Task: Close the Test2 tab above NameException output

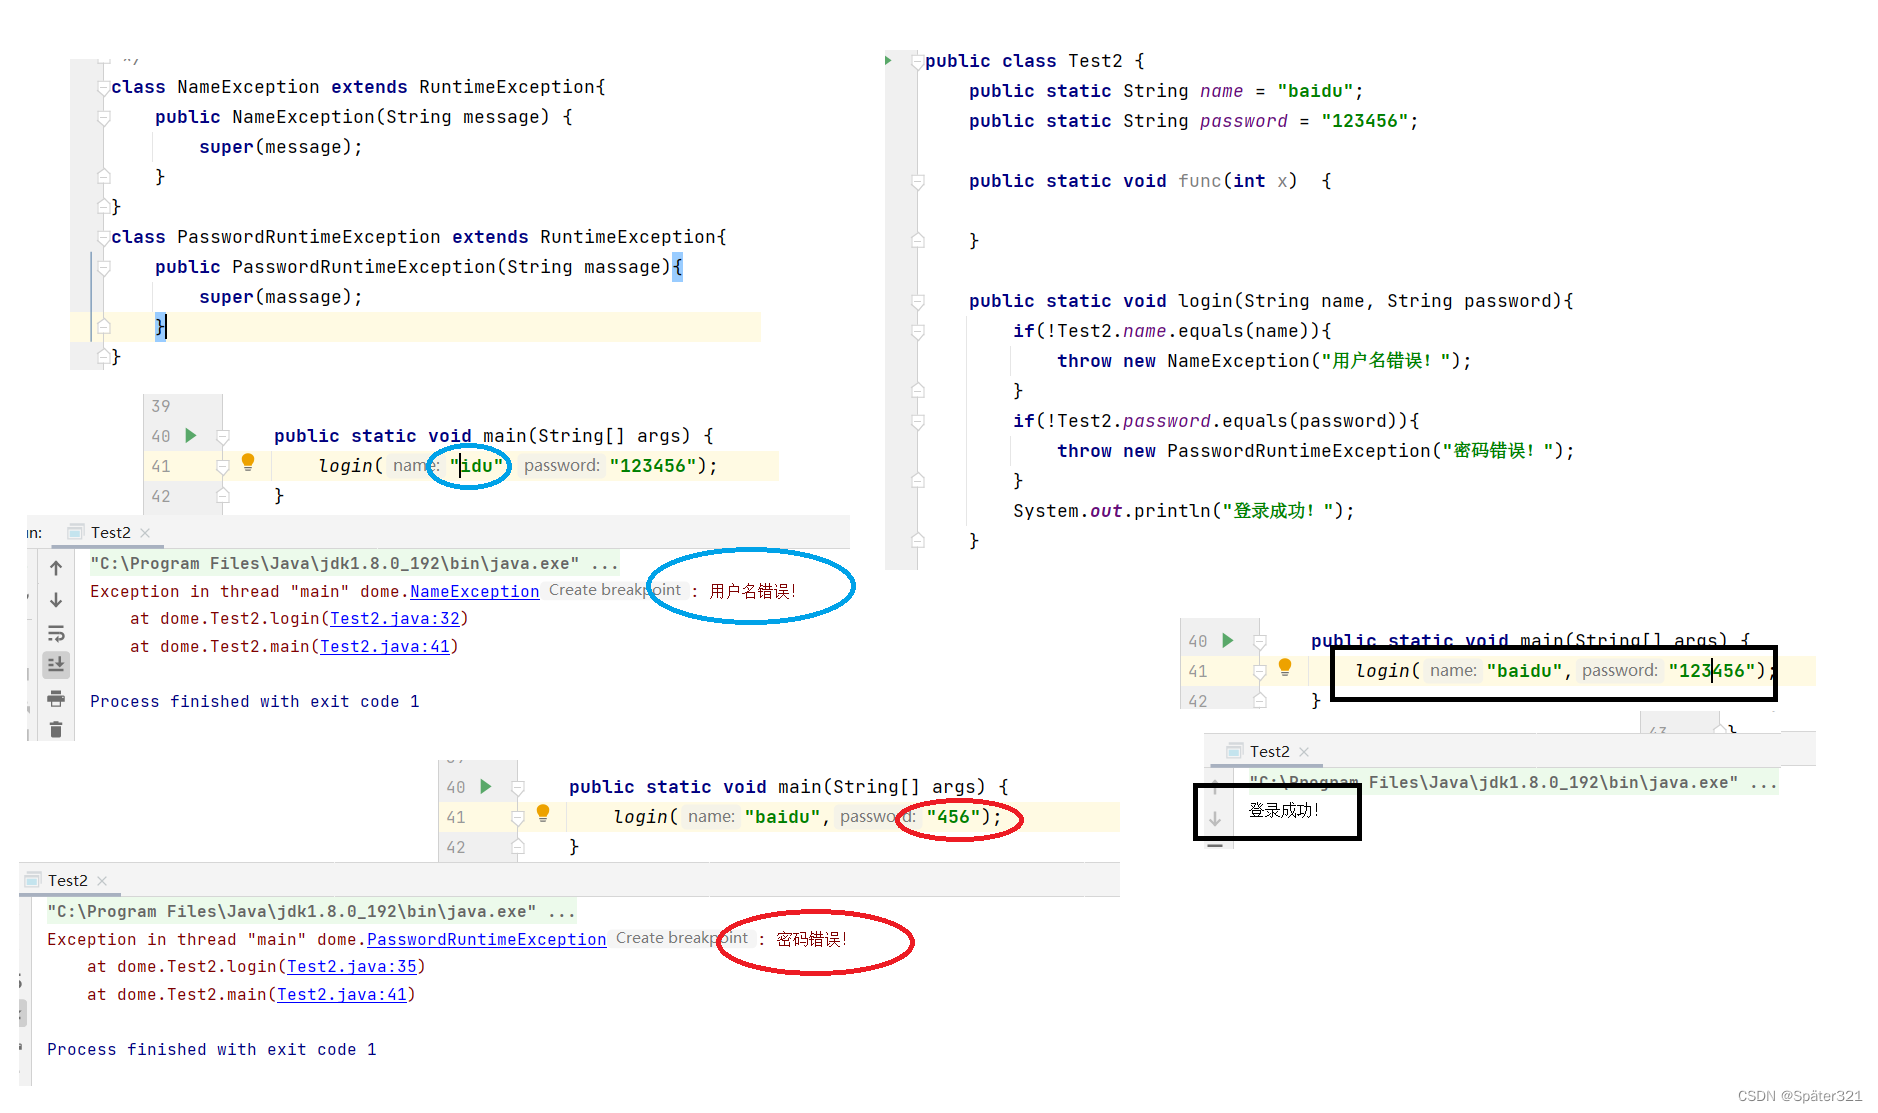Action: pyautogui.click(x=145, y=533)
